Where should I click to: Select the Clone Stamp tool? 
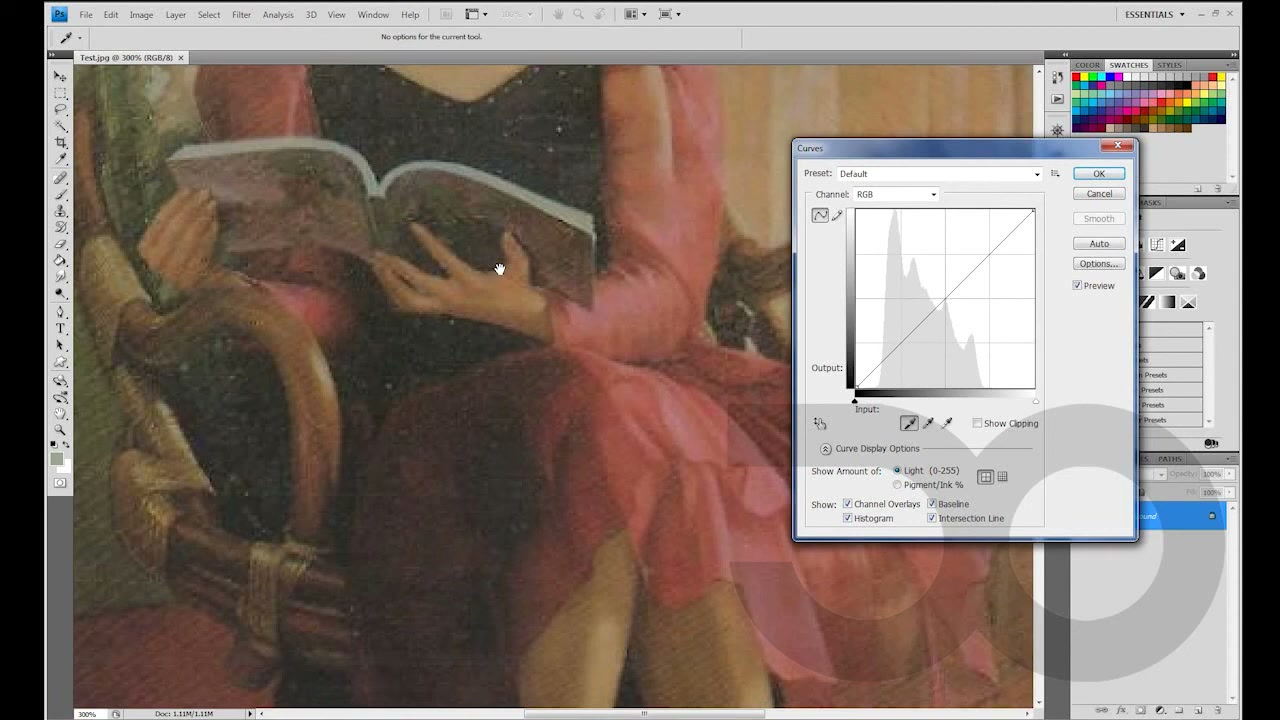point(60,211)
